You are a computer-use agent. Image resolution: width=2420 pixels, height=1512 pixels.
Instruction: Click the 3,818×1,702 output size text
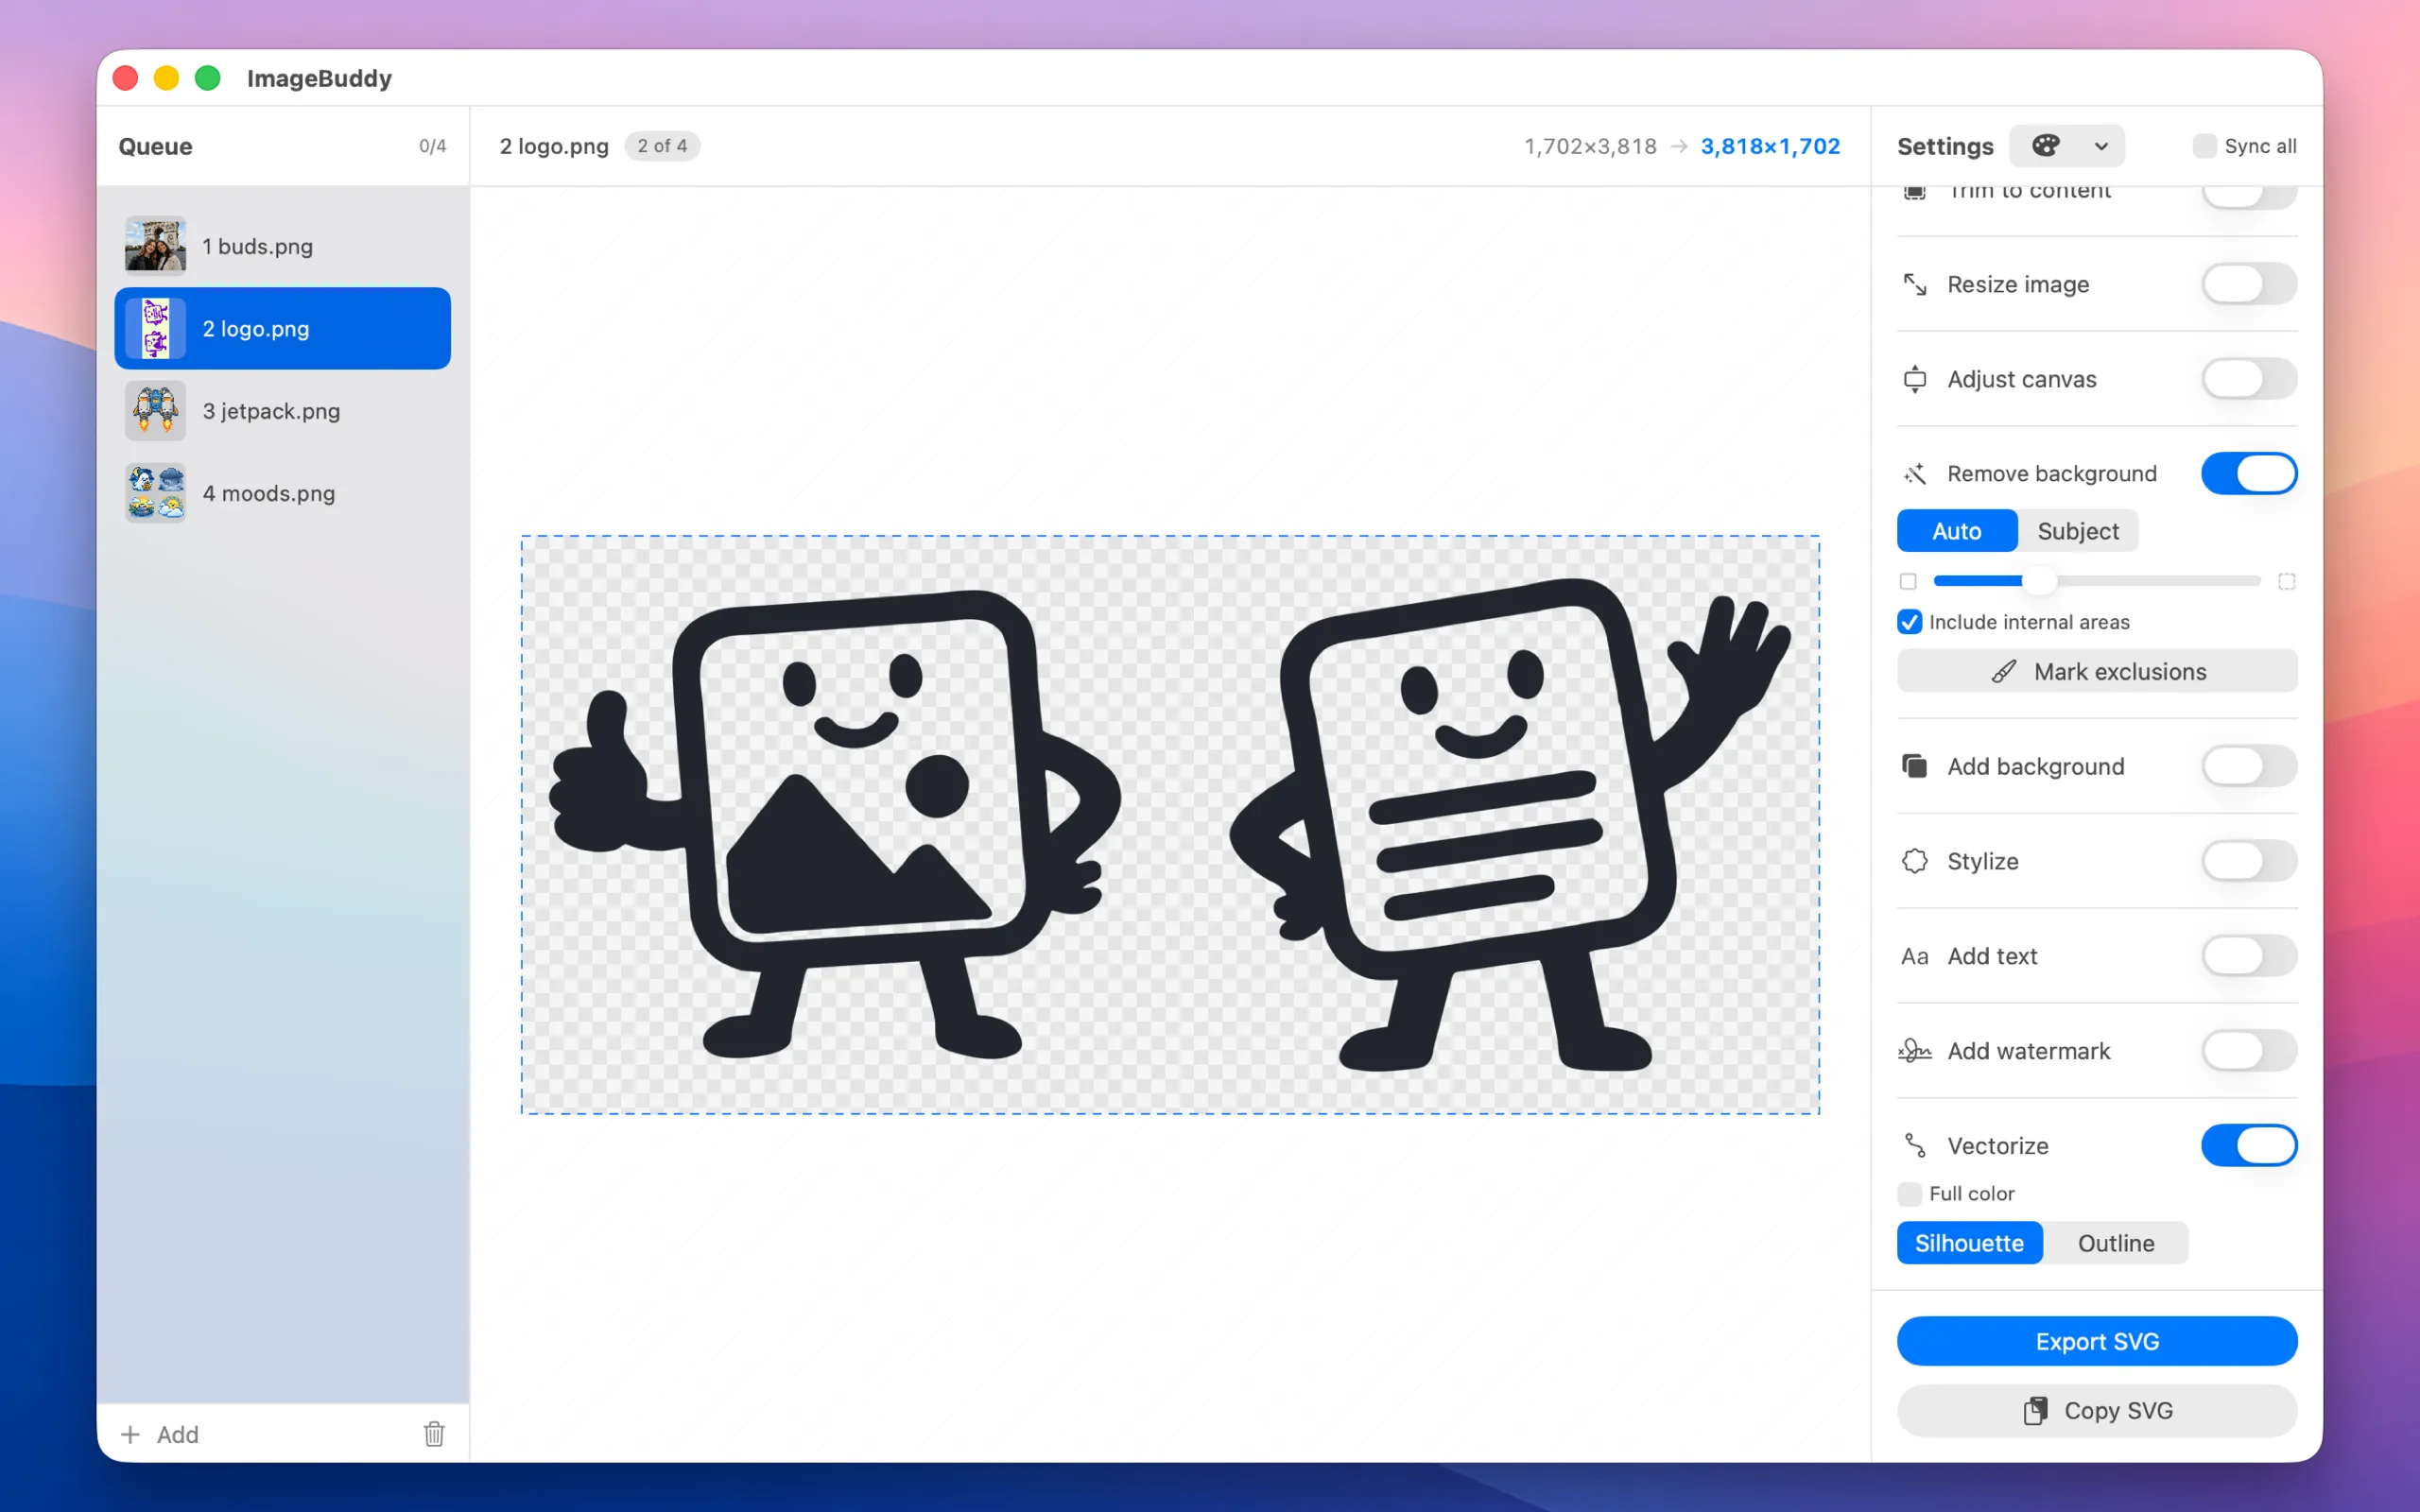click(1770, 146)
